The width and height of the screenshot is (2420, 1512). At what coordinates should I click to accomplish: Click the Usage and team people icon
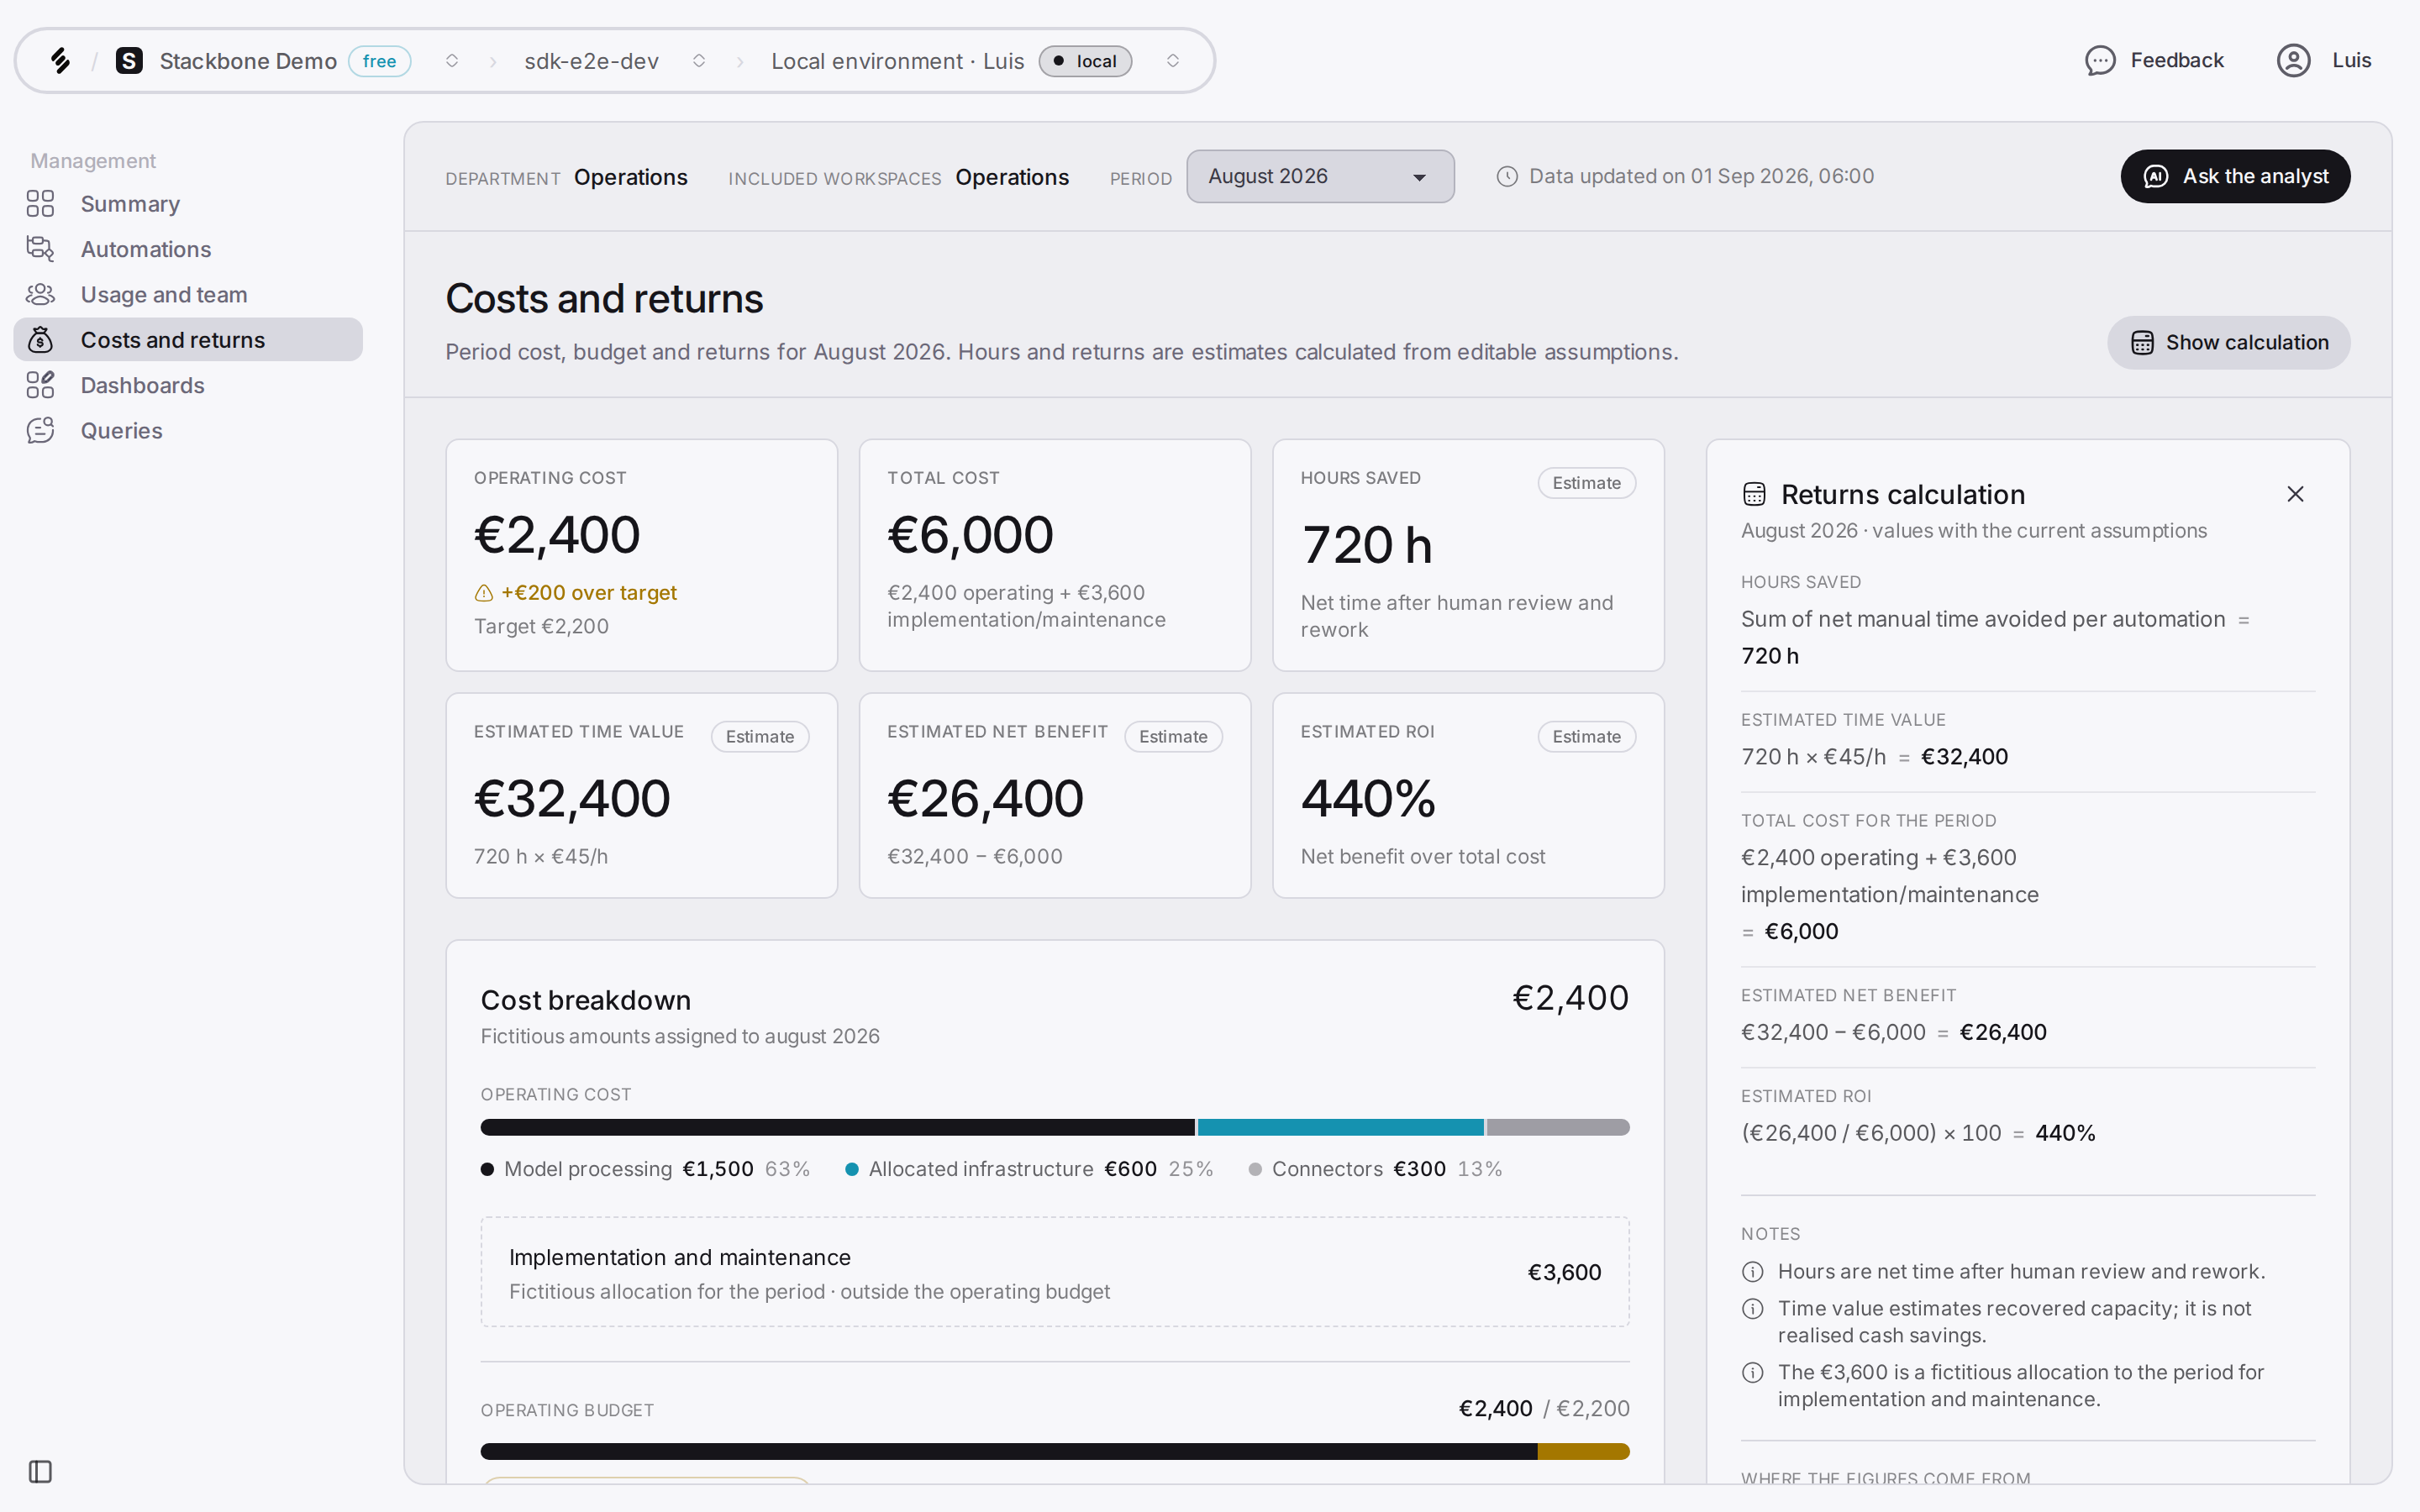(40, 294)
